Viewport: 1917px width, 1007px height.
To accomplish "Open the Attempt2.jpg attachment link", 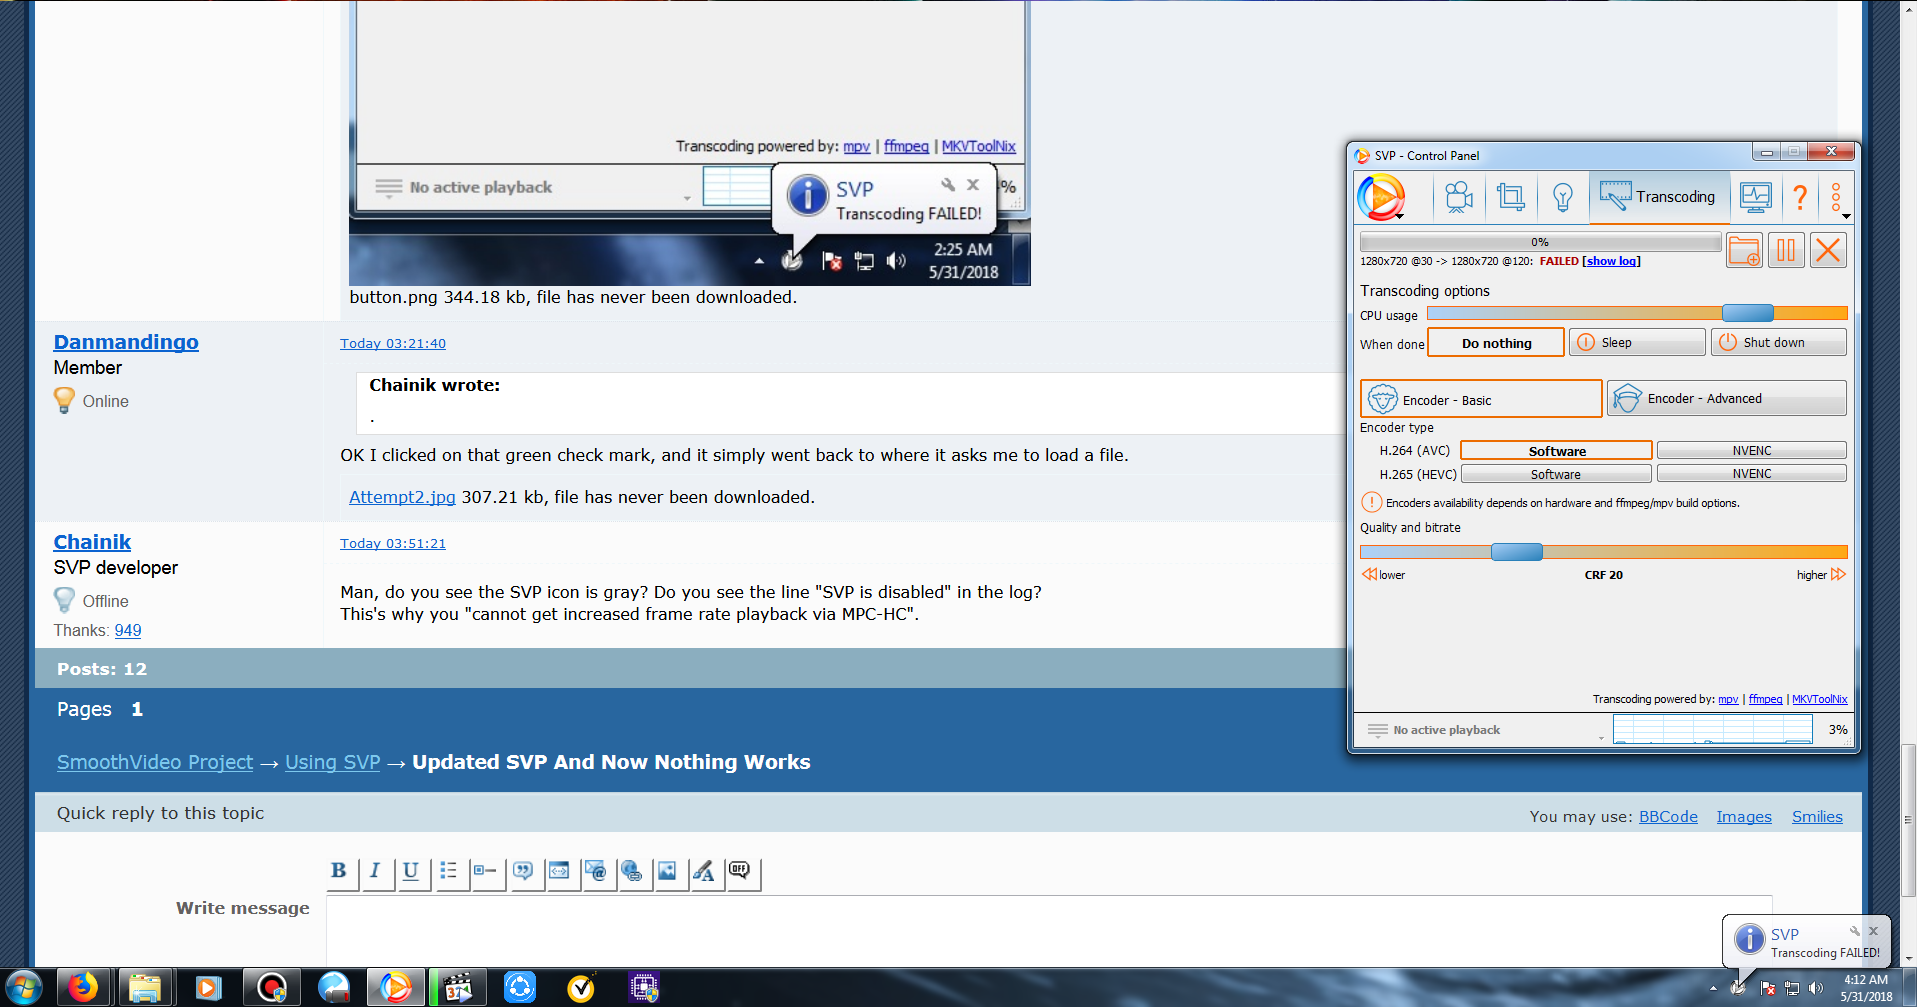I will click(x=402, y=497).
